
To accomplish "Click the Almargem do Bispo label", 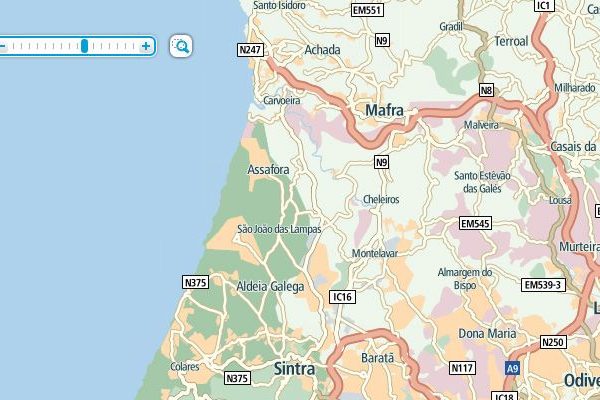I will click(x=465, y=279).
